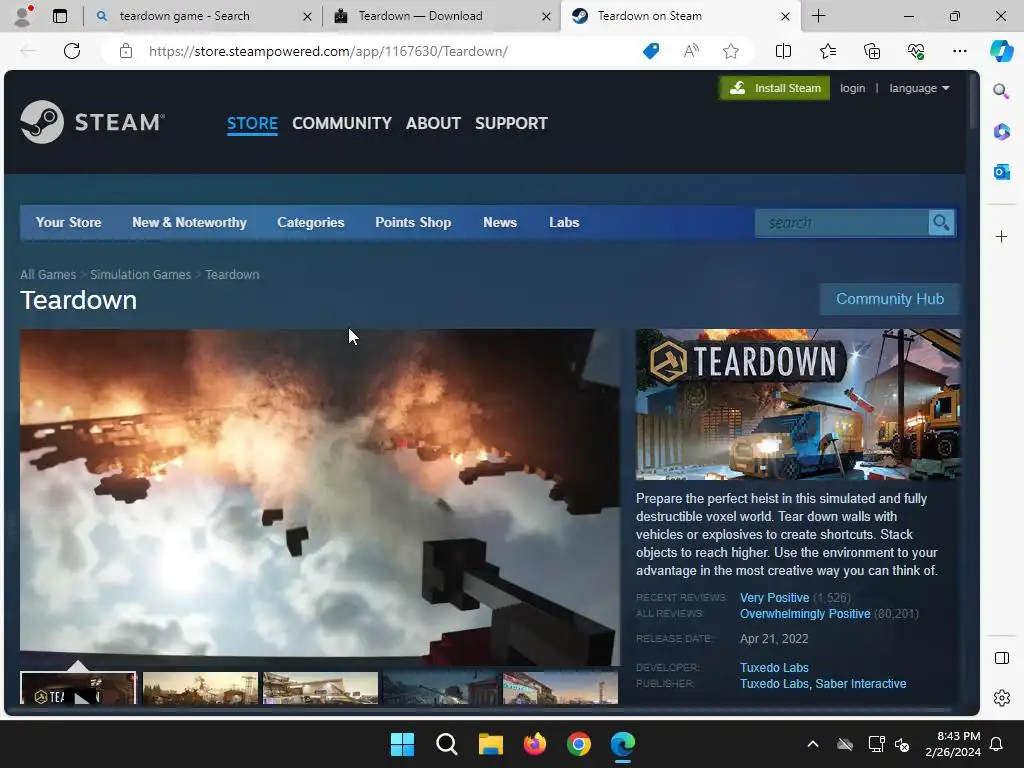Add page to favorites star icon
Screen dimensions: 1024x768
[731, 51]
